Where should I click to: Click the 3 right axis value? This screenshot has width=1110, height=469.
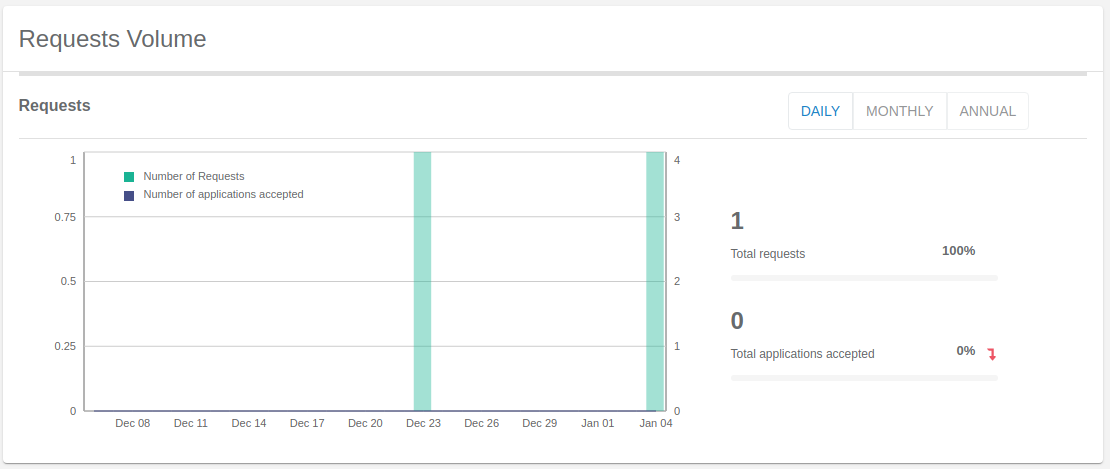coord(677,217)
